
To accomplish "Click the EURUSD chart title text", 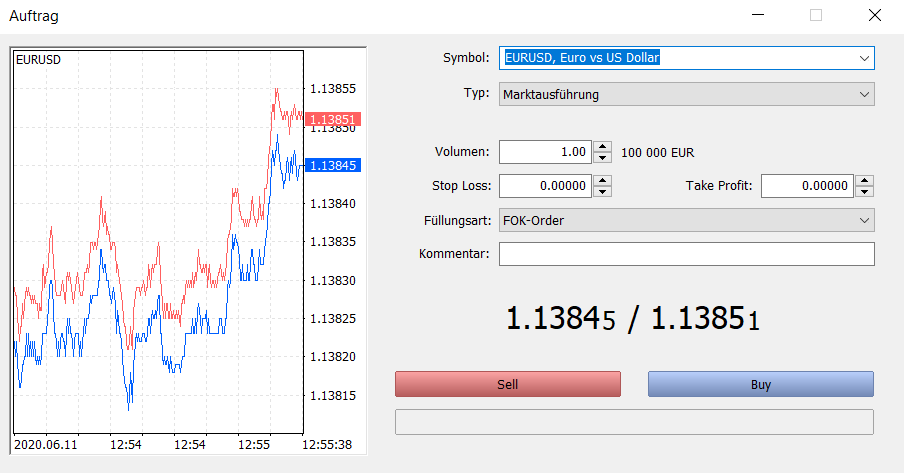I will click(x=38, y=60).
